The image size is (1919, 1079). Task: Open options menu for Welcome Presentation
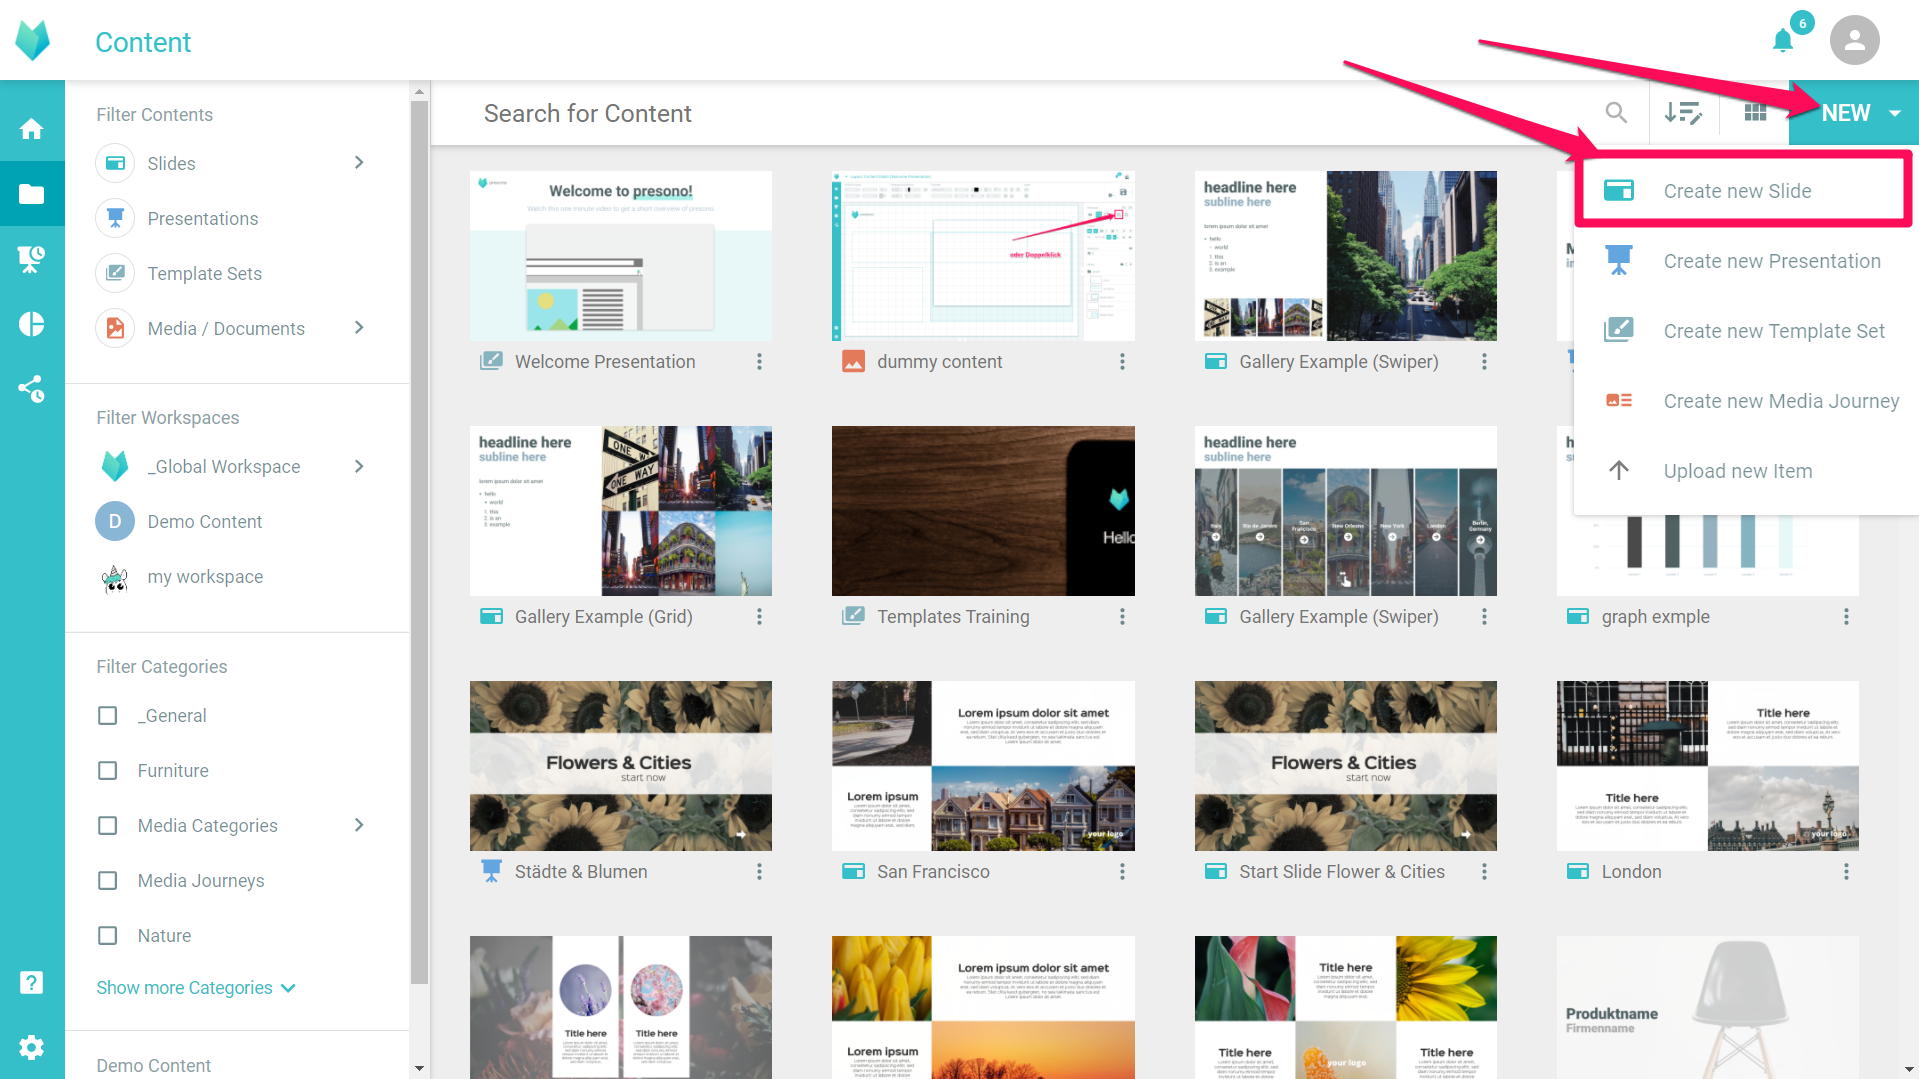coord(759,362)
